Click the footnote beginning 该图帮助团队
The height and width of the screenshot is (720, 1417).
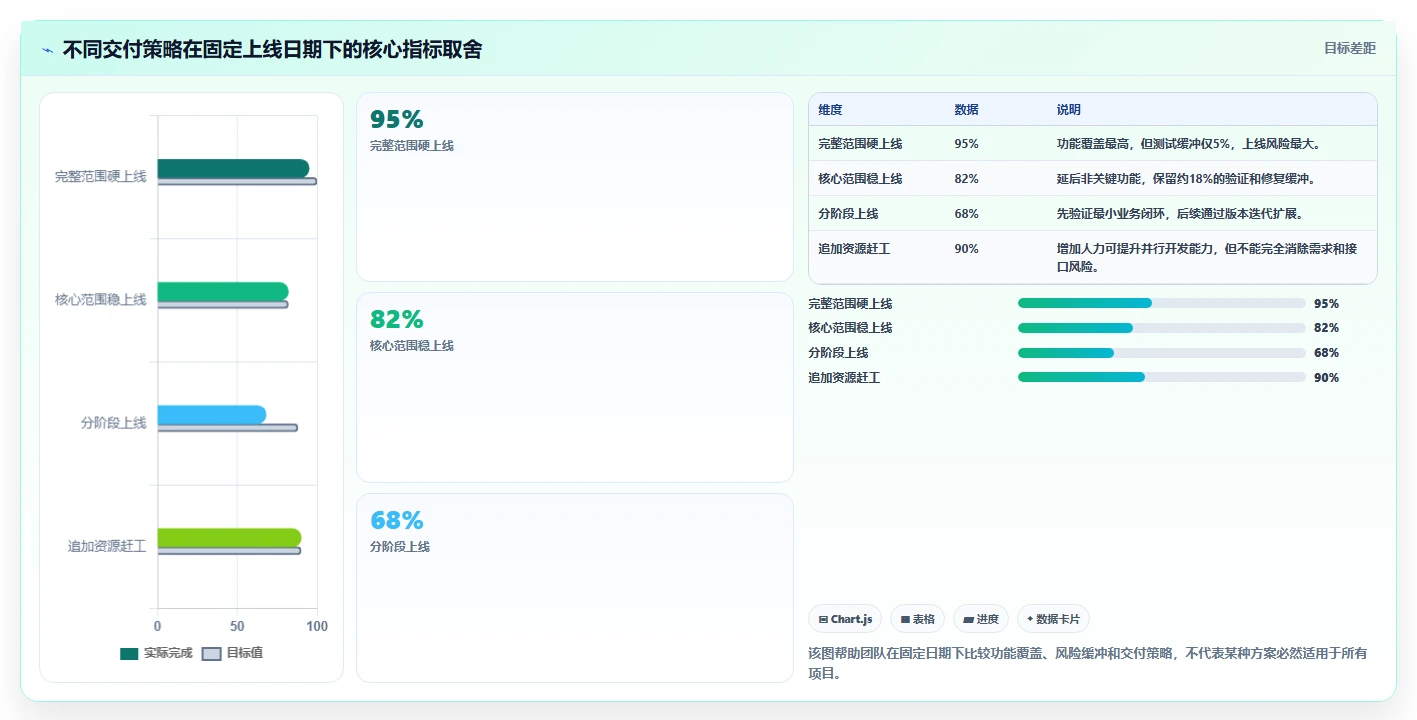pos(1087,663)
